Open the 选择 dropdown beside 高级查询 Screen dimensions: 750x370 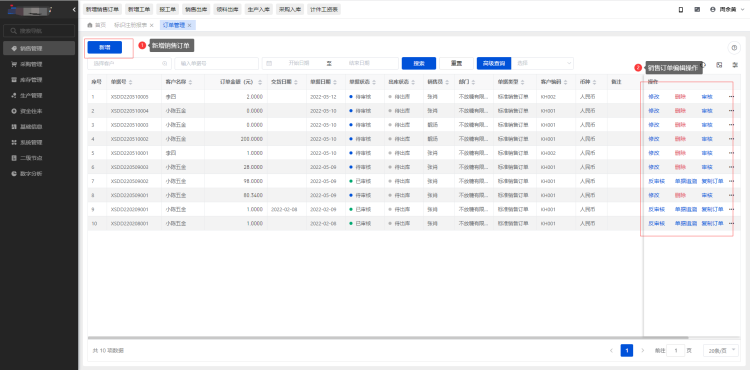click(542, 63)
